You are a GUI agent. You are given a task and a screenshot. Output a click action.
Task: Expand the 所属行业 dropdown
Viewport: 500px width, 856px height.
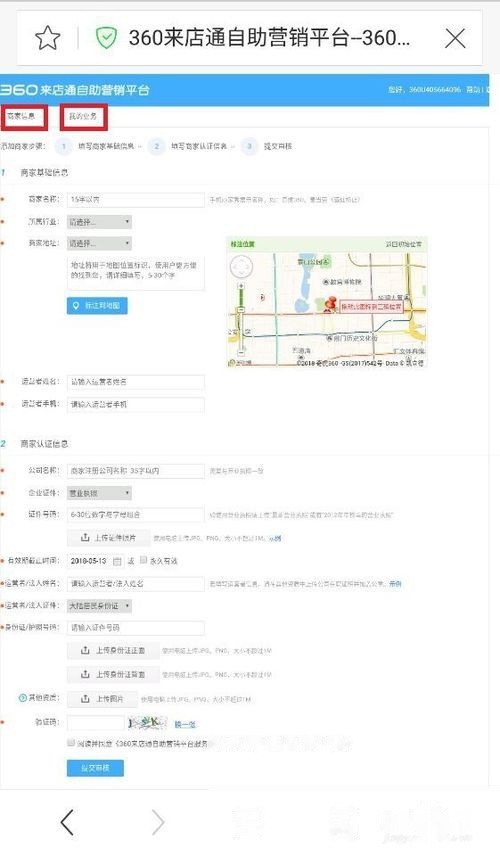pos(99,222)
